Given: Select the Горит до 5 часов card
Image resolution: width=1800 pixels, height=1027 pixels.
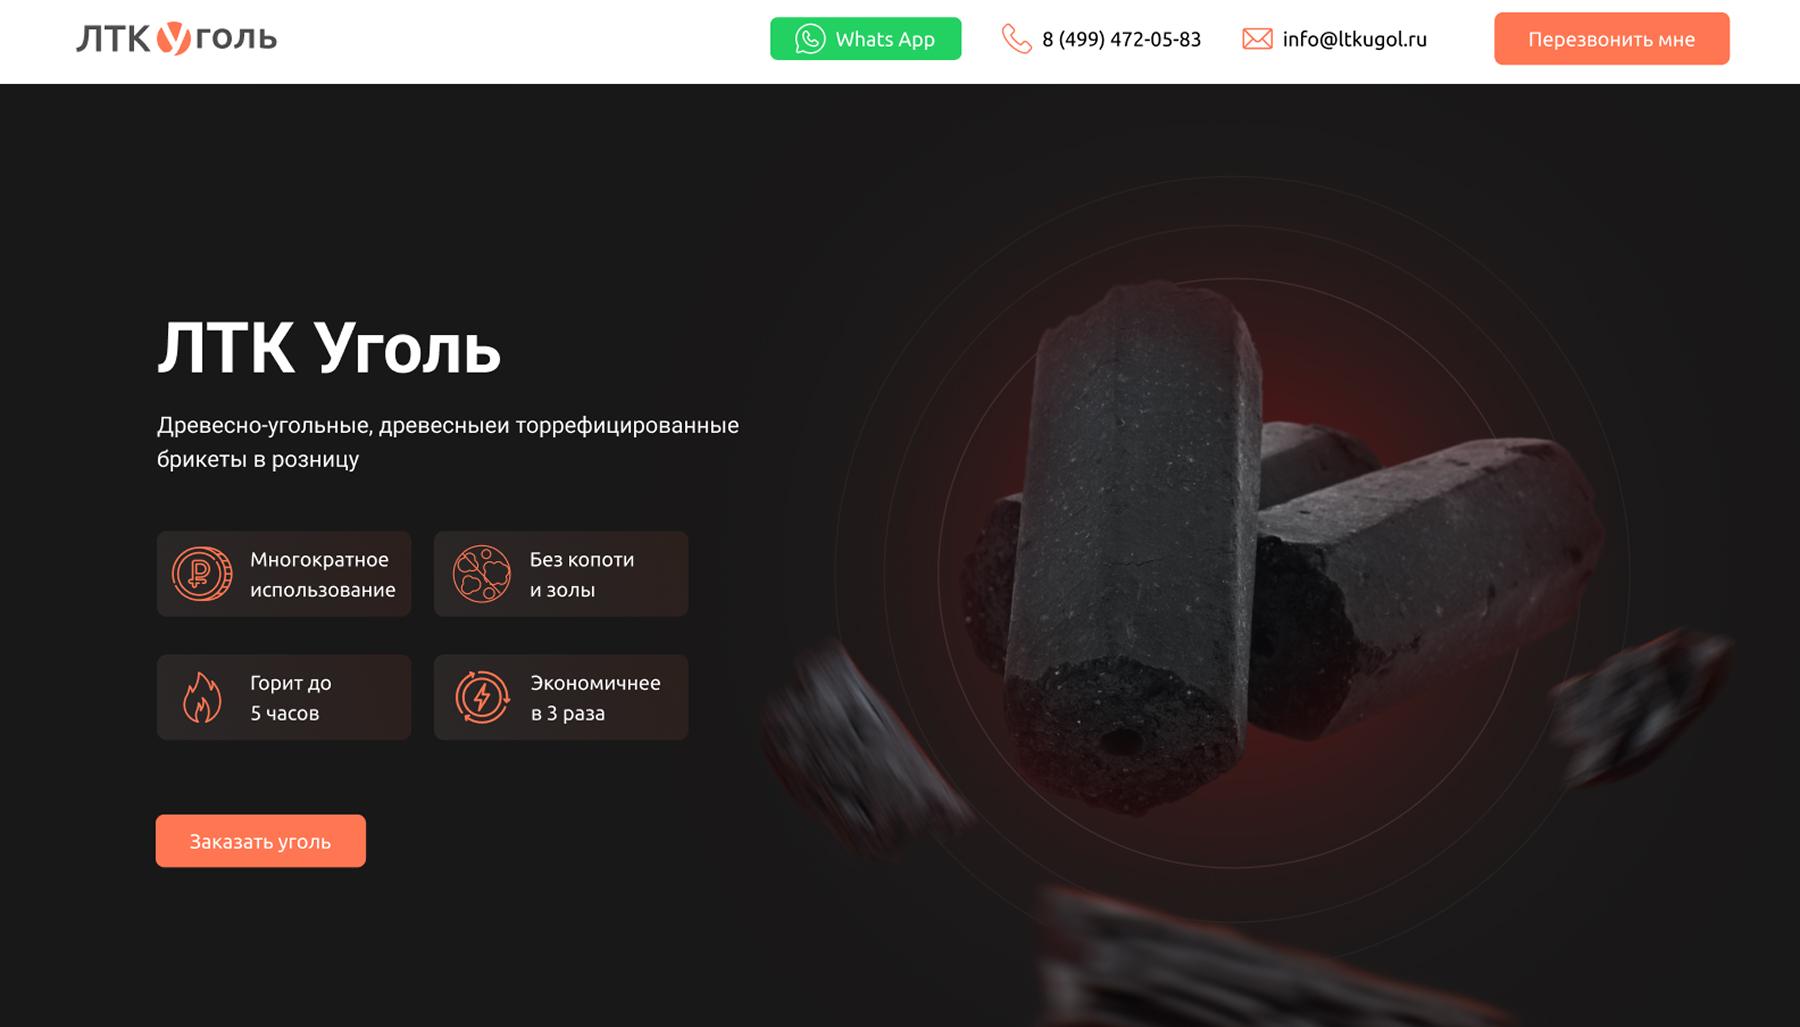Looking at the screenshot, I should coord(284,697).
